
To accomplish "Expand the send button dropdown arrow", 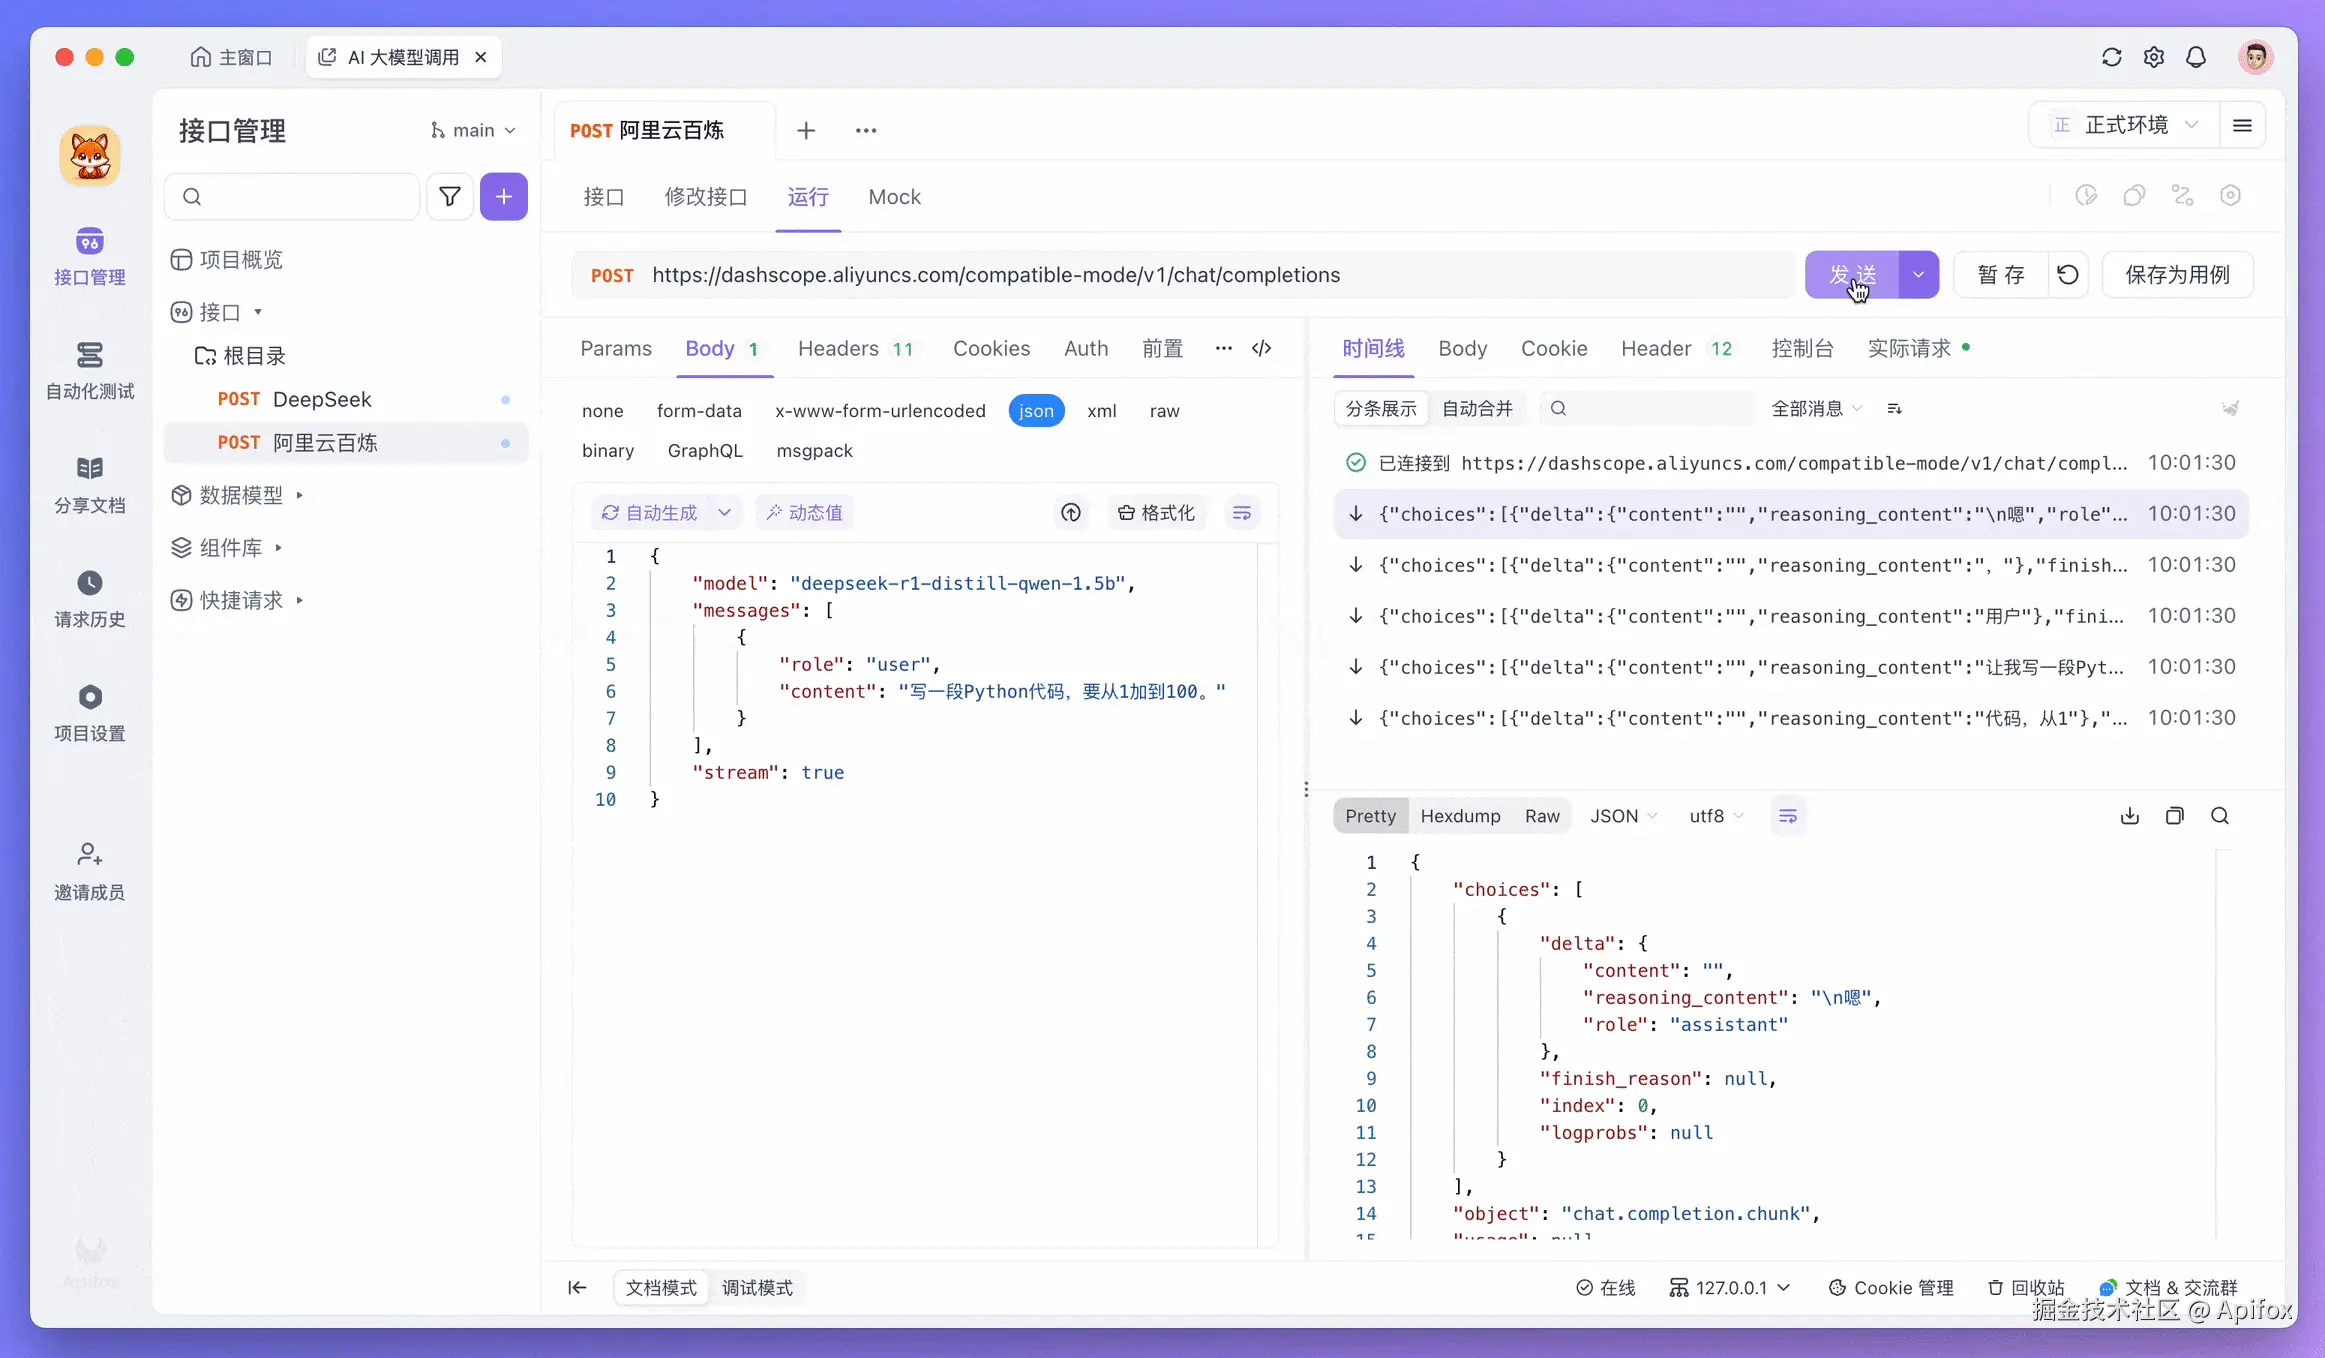I will (1918, 275).
